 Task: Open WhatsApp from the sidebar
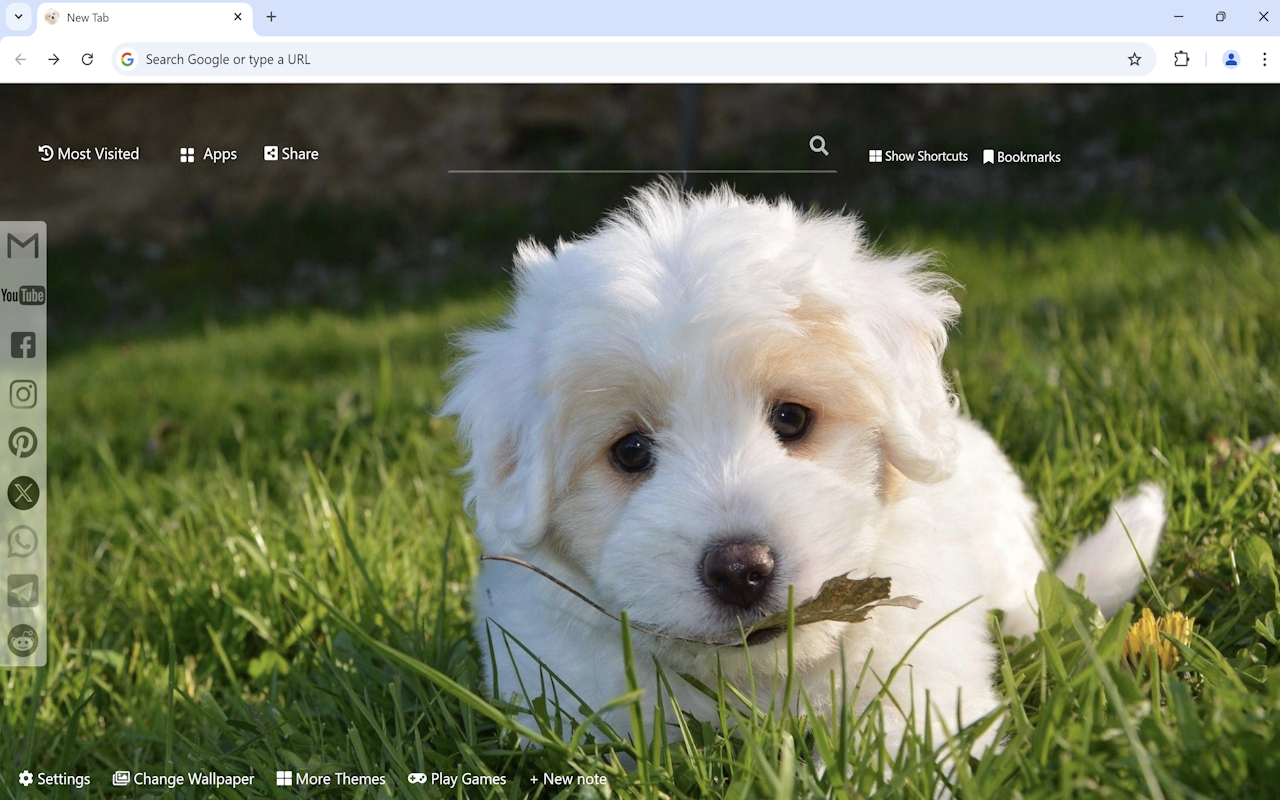(21, 541)
